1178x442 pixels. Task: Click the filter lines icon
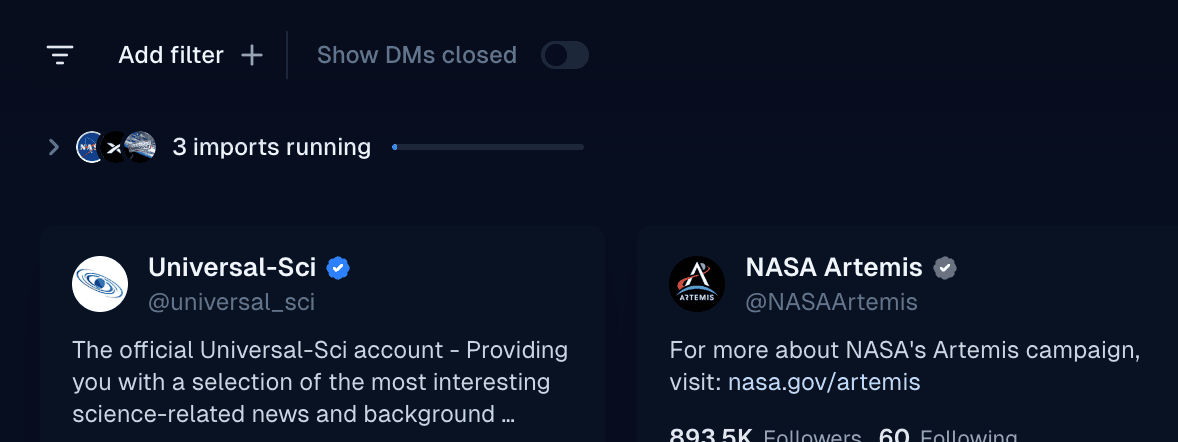pos(60,55)
